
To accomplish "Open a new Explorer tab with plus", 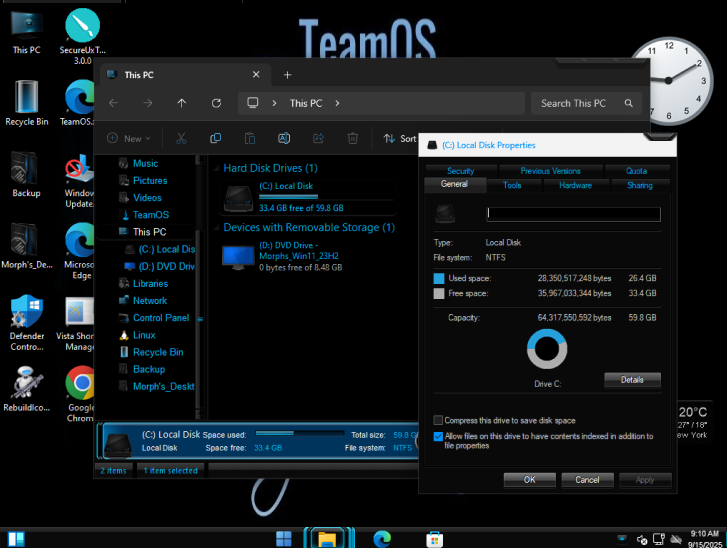I will coord(287,75).
